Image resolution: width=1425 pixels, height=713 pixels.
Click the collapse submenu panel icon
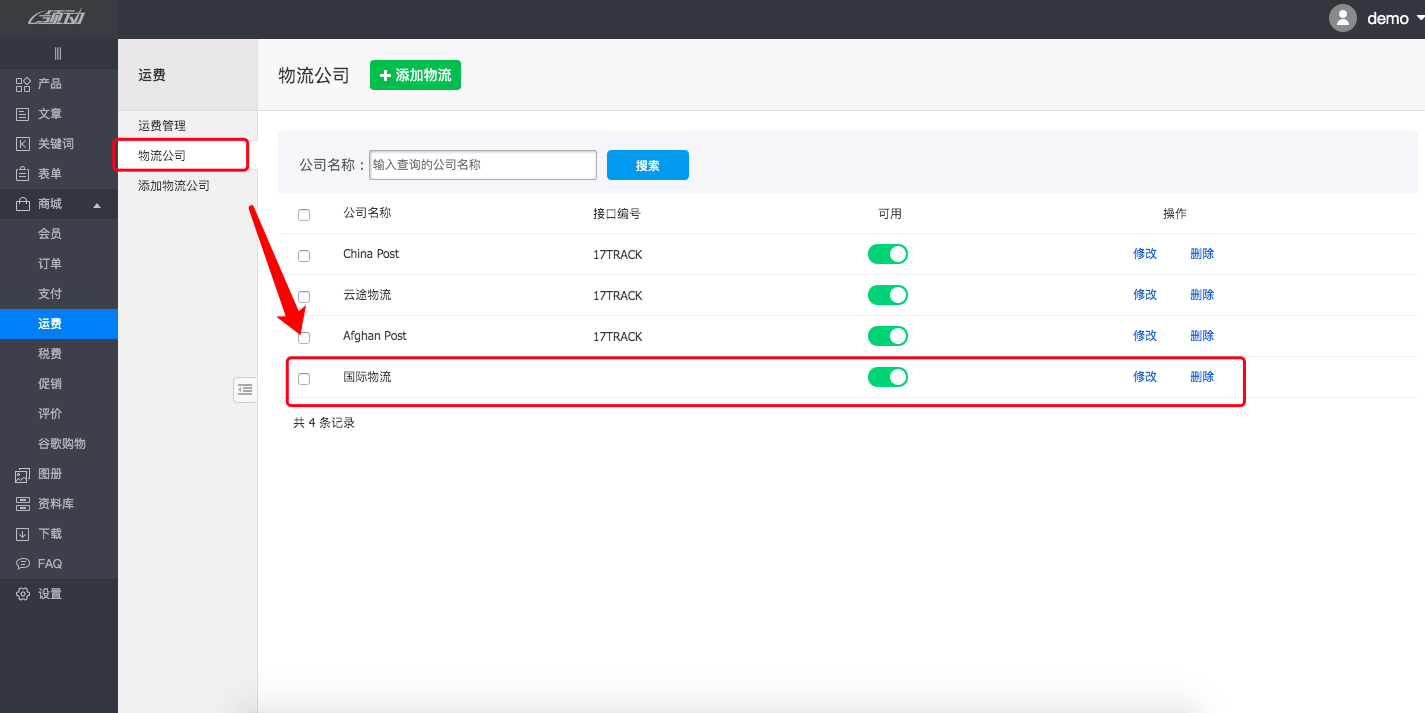click(245, 390)
